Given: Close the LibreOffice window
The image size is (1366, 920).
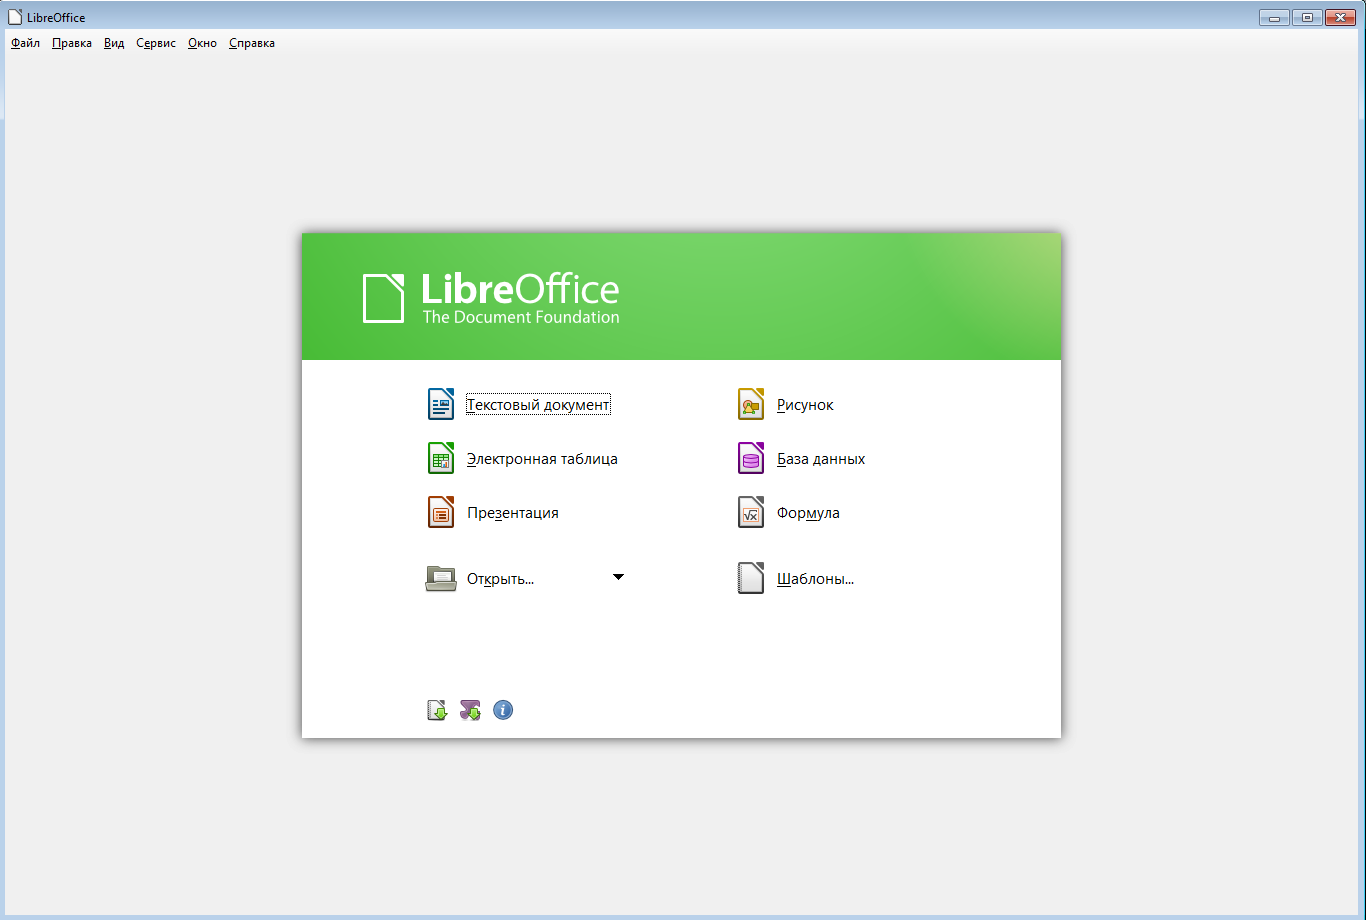Looking at the screenshot, I should tap(1339, 17).
